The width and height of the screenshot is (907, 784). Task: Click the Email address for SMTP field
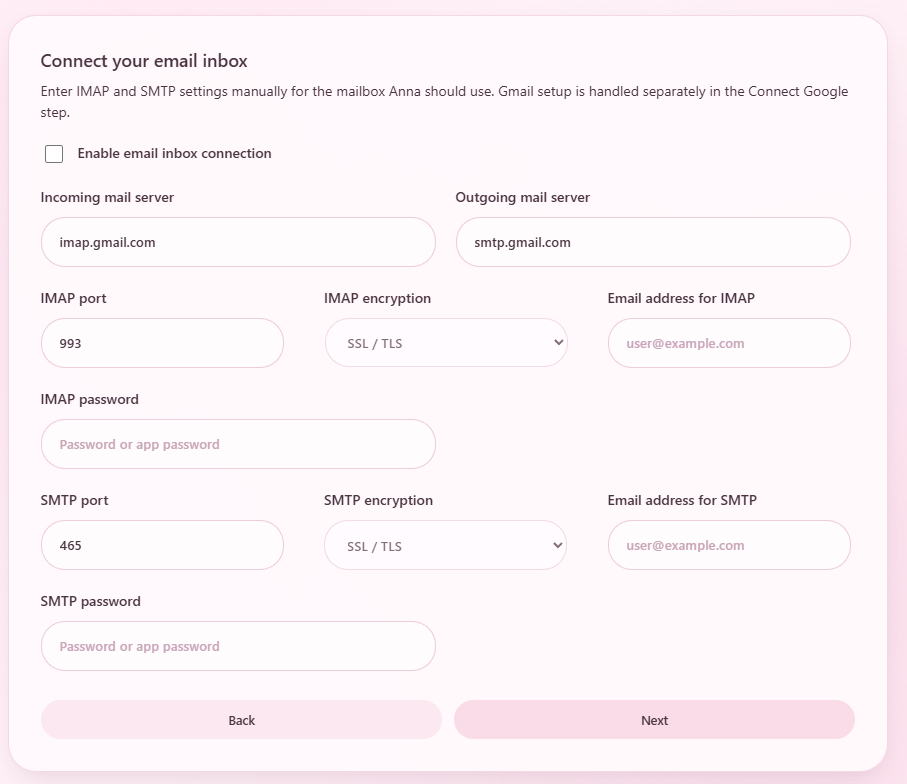[728, 545]
